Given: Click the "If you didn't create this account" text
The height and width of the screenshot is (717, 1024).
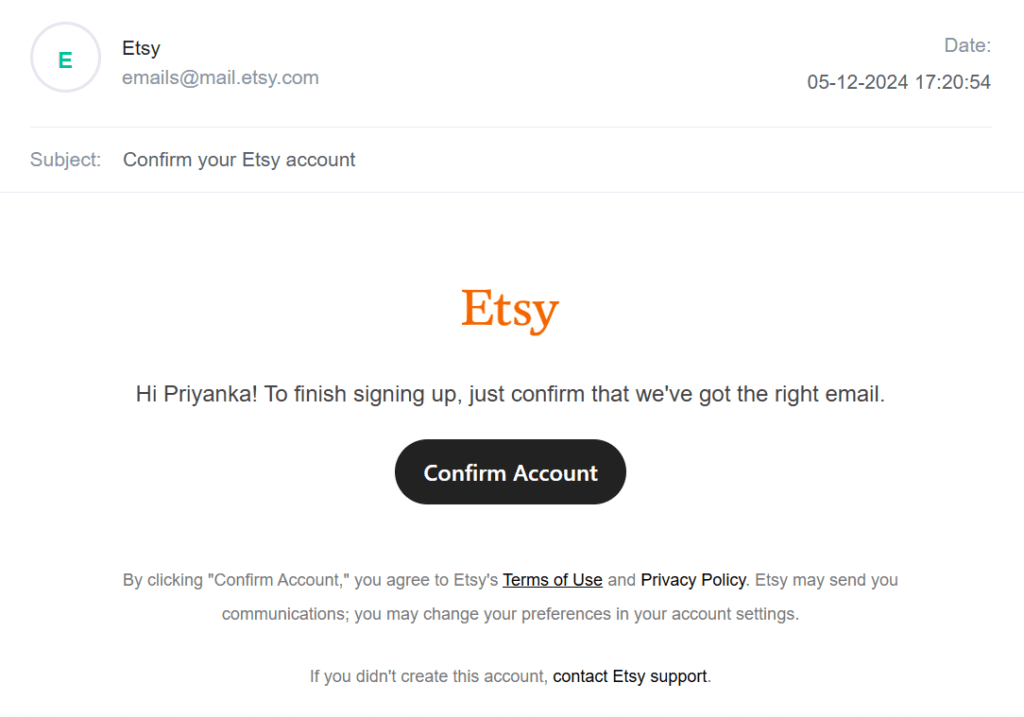Looking at the screenshot, I should tap(428, 676).
